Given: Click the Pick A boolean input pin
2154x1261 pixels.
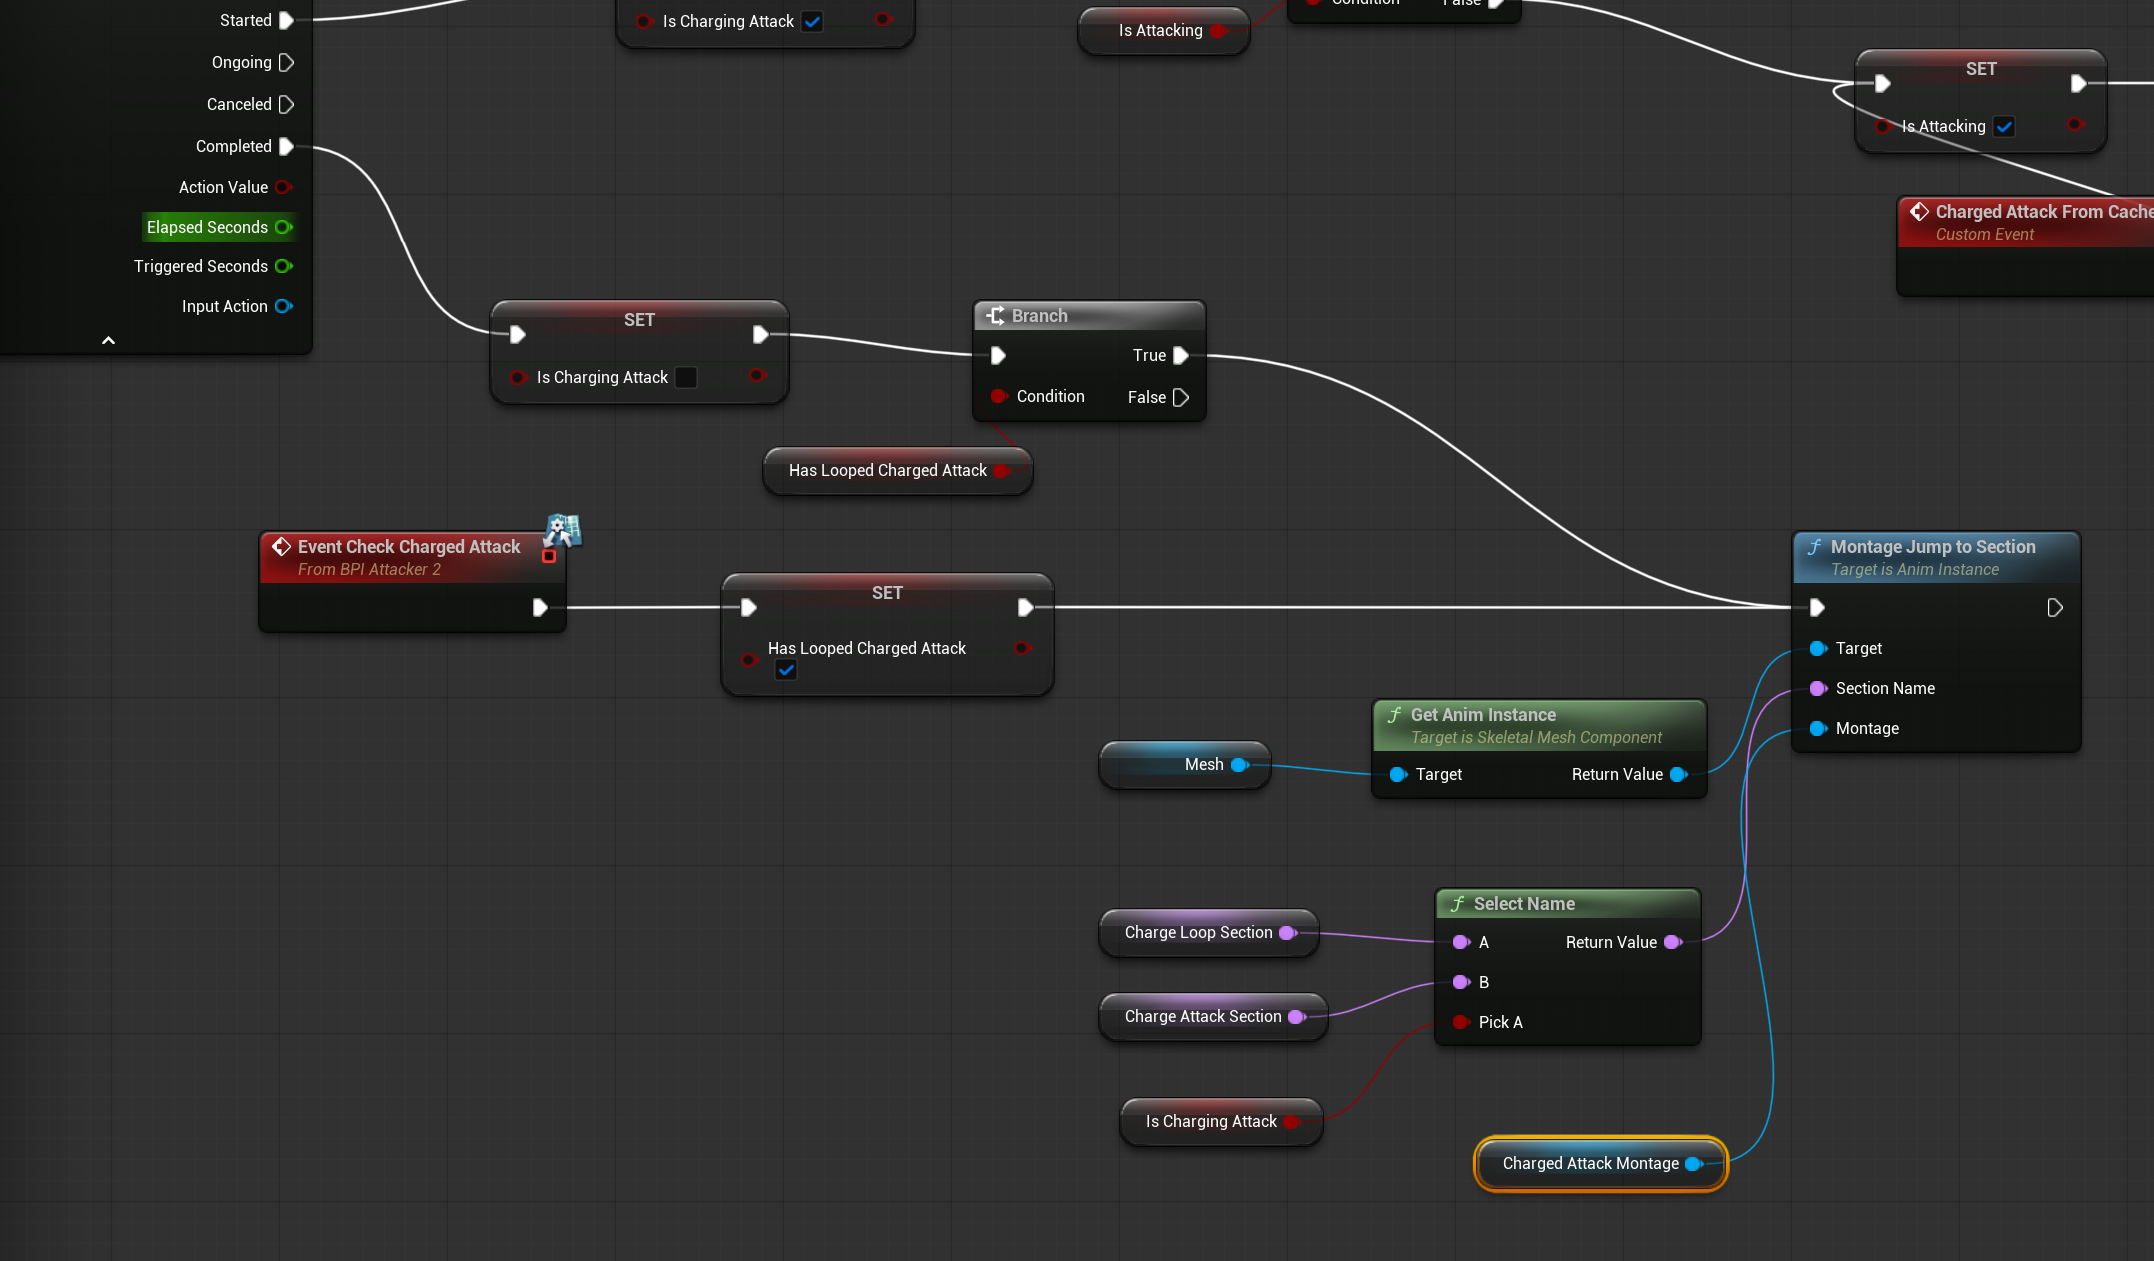Looking at the screenshot, I should pyautogui.click(x=1461, y=1022).
